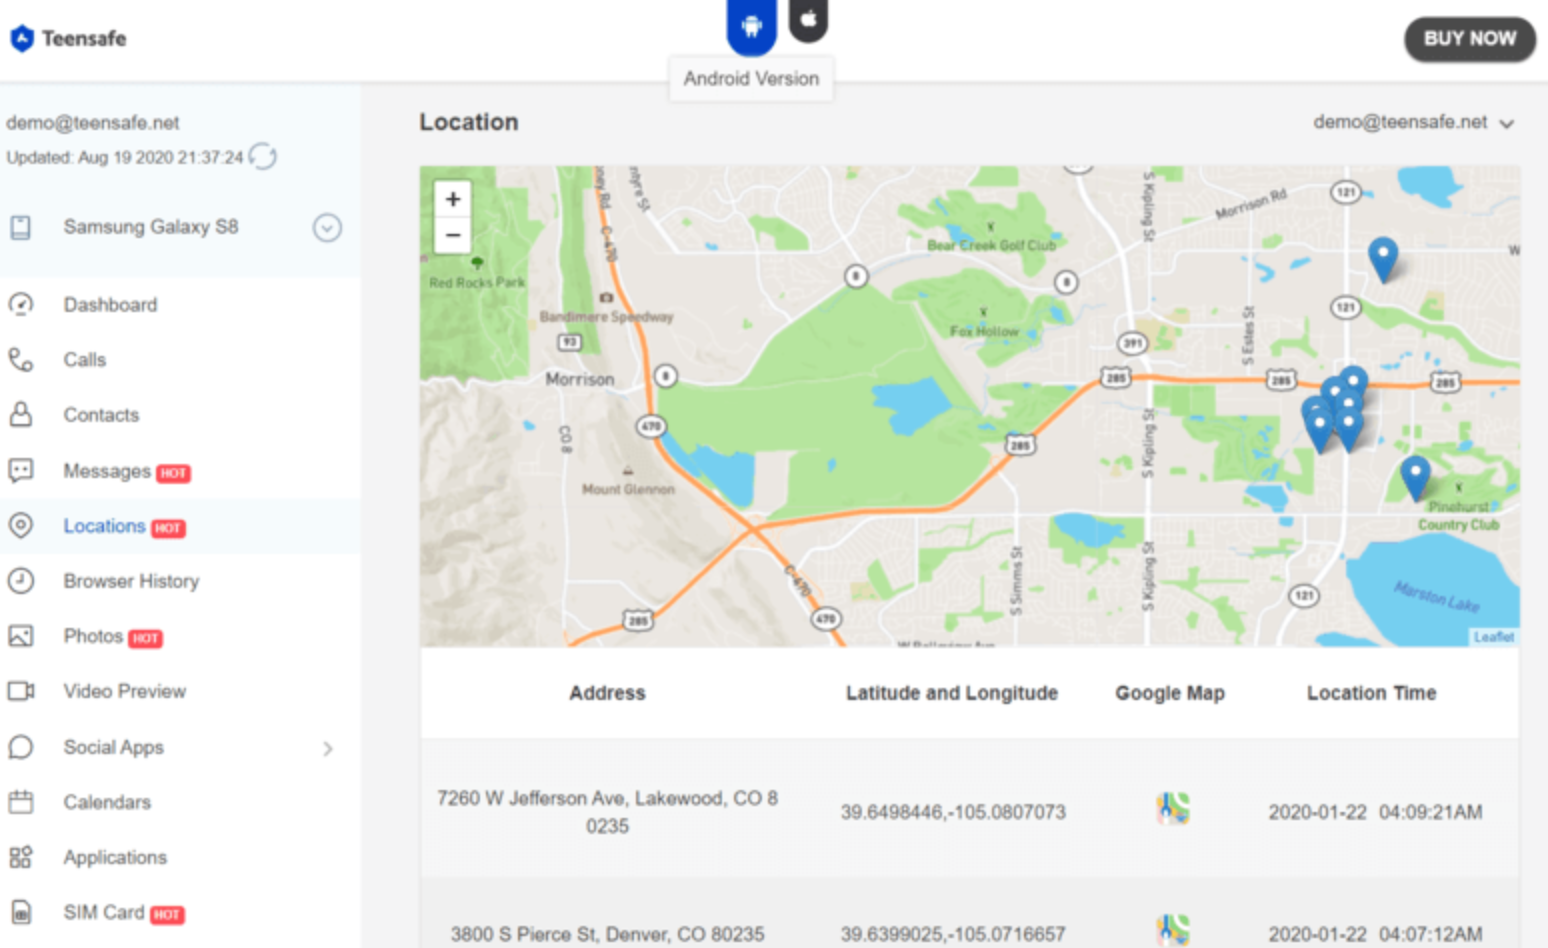Image resolution: width=1548 pixels, height=948 pixels.
Task: Zoom out on the map with minus button
Action: pos(453,235)
